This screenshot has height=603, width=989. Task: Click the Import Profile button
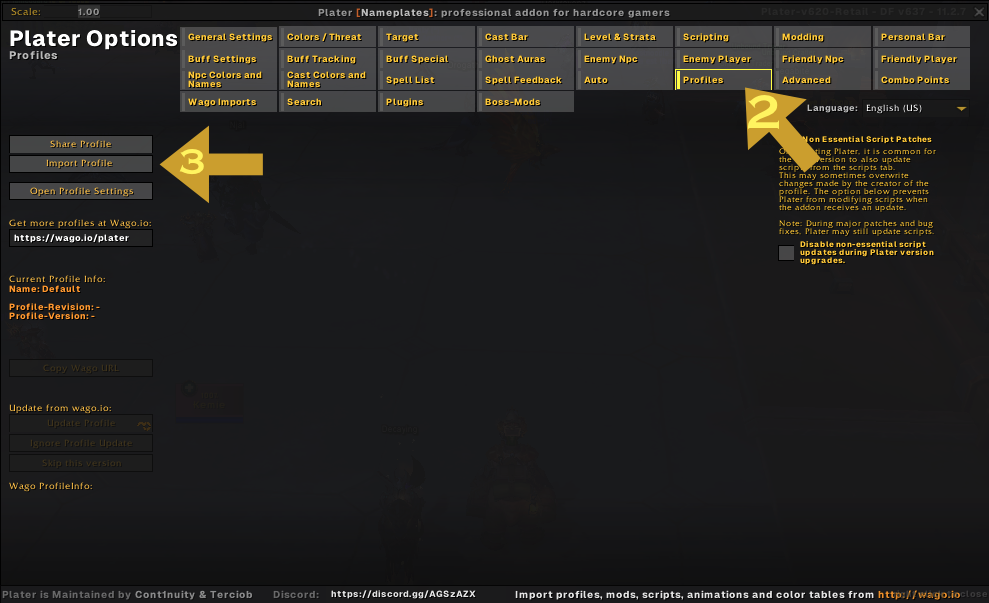(x=81, y=163)
